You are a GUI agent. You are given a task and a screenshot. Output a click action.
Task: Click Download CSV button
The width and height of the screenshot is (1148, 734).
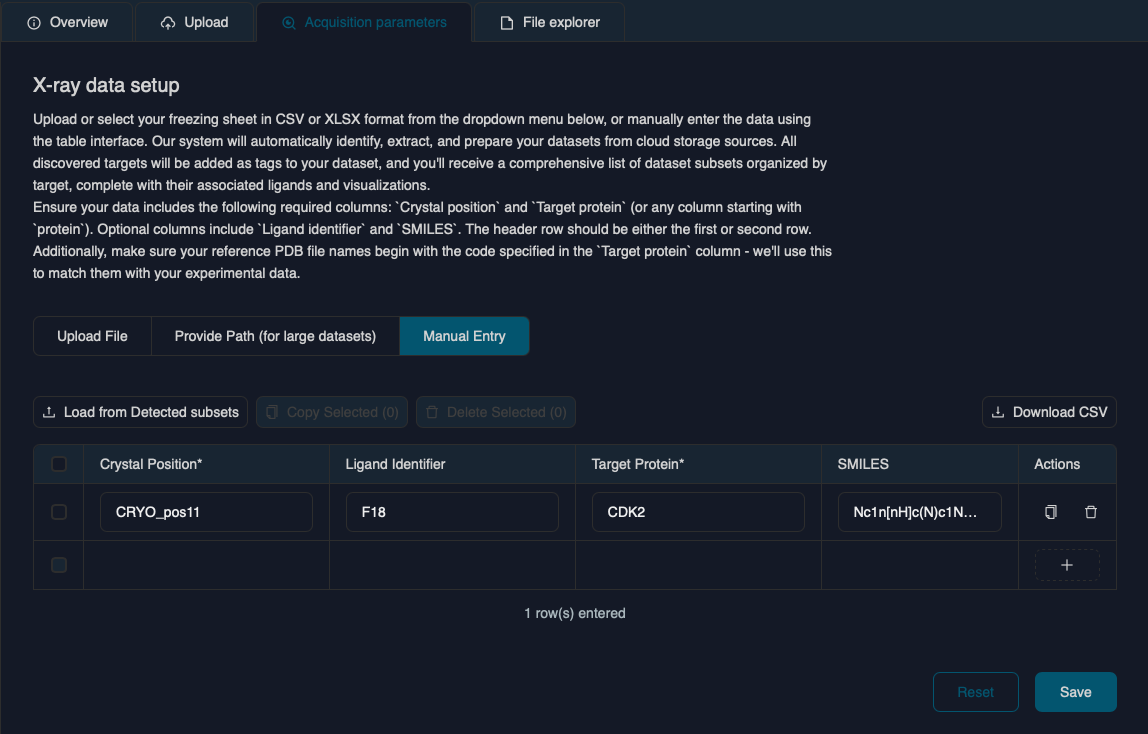[x=1049, y=412]
